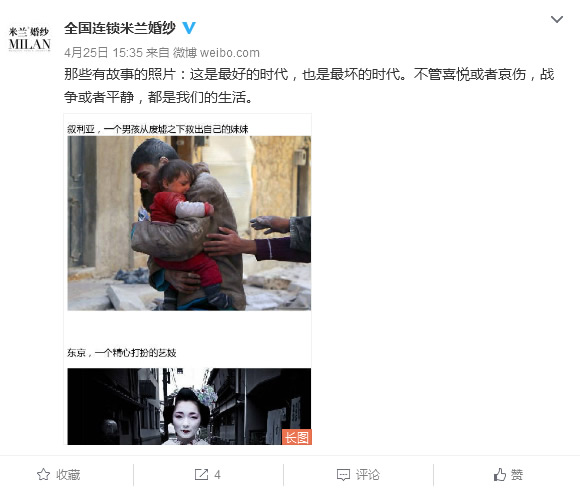Screen dimensions: 580x488
Task: Open the post options chevron menu
Action: coord(557,20)
